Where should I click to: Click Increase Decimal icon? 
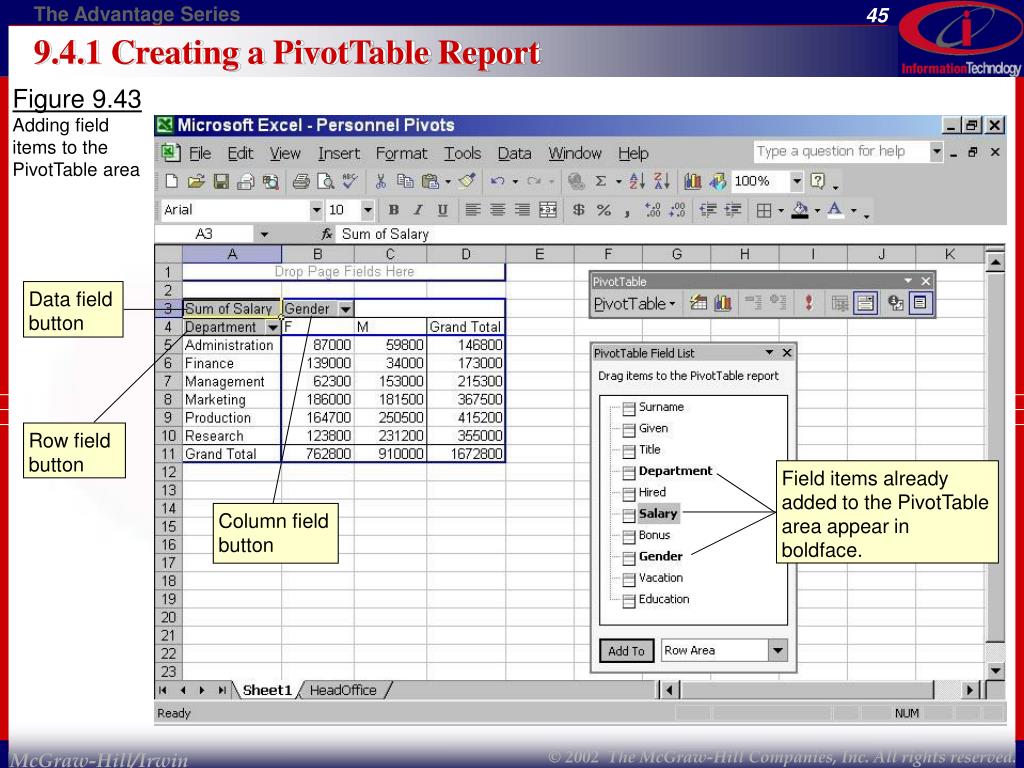[652, 210]
